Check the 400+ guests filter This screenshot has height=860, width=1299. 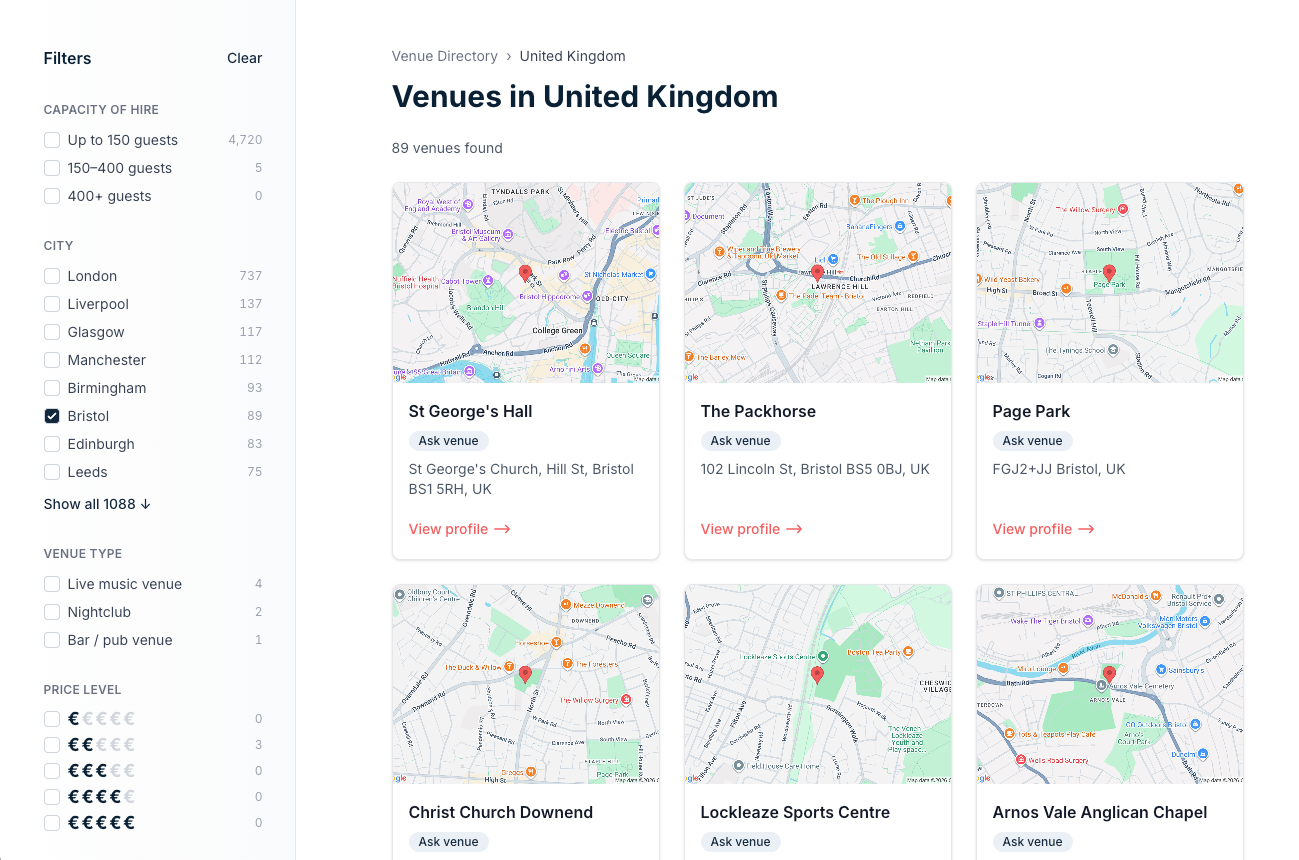click(x=52, y=196)
